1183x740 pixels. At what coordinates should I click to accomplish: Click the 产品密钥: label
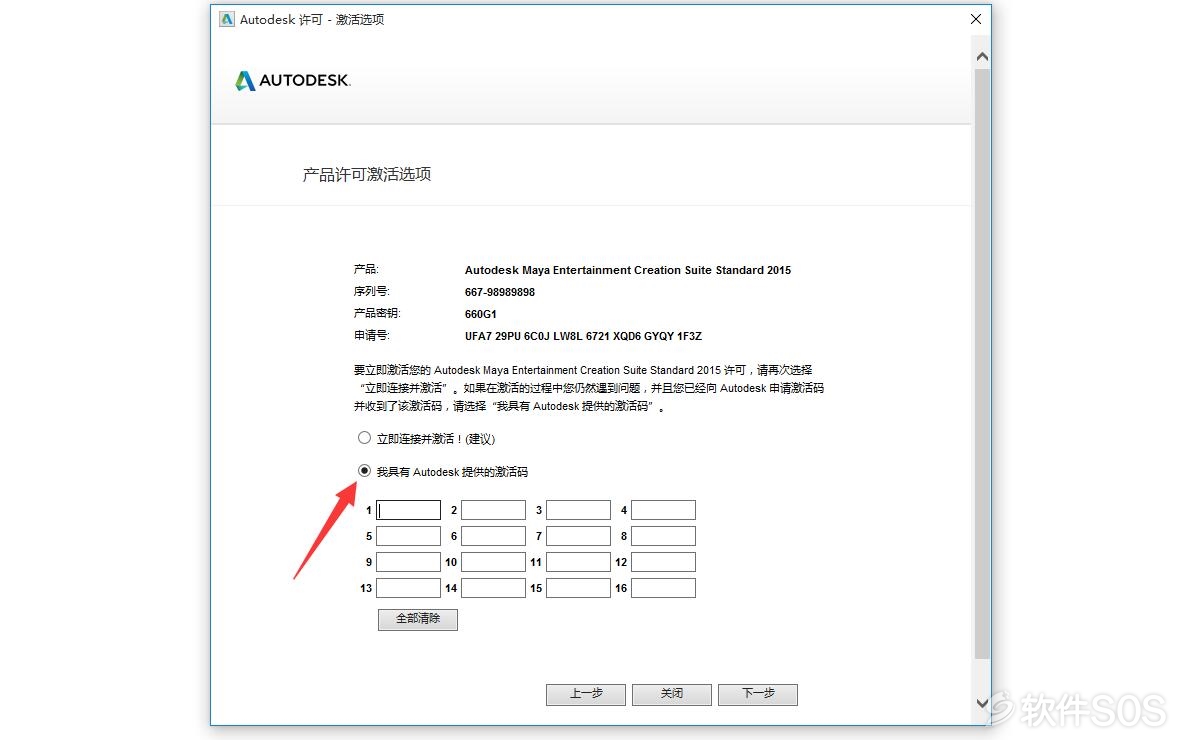pos(377,313)
